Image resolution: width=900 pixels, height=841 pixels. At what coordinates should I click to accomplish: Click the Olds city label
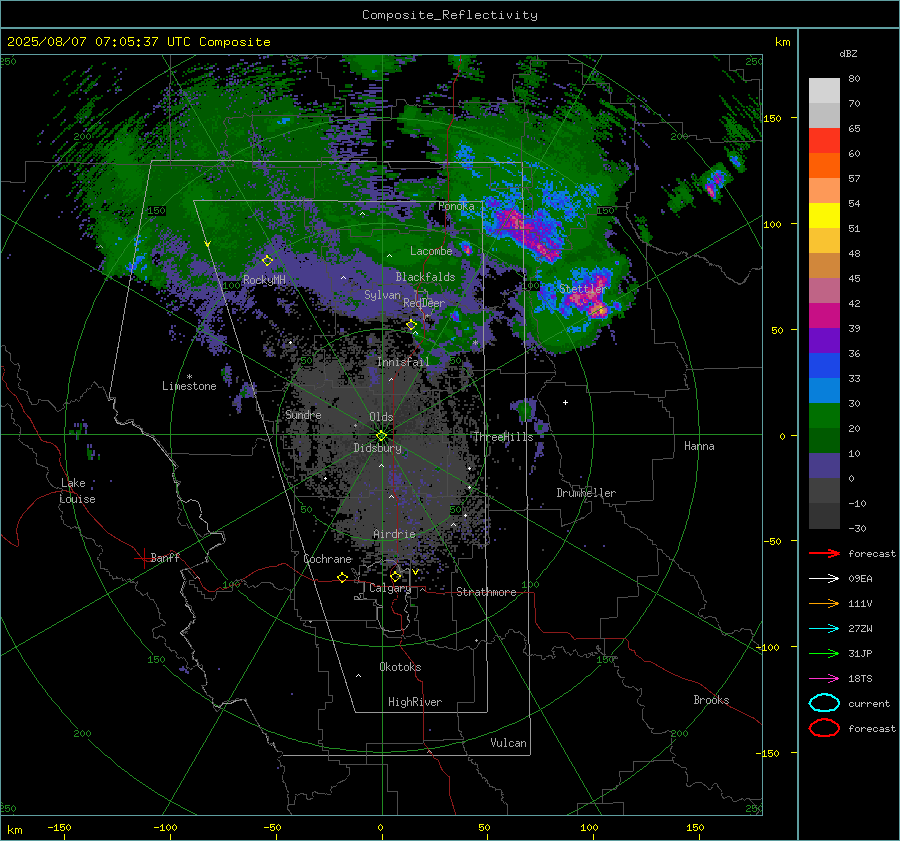(381, 417)
